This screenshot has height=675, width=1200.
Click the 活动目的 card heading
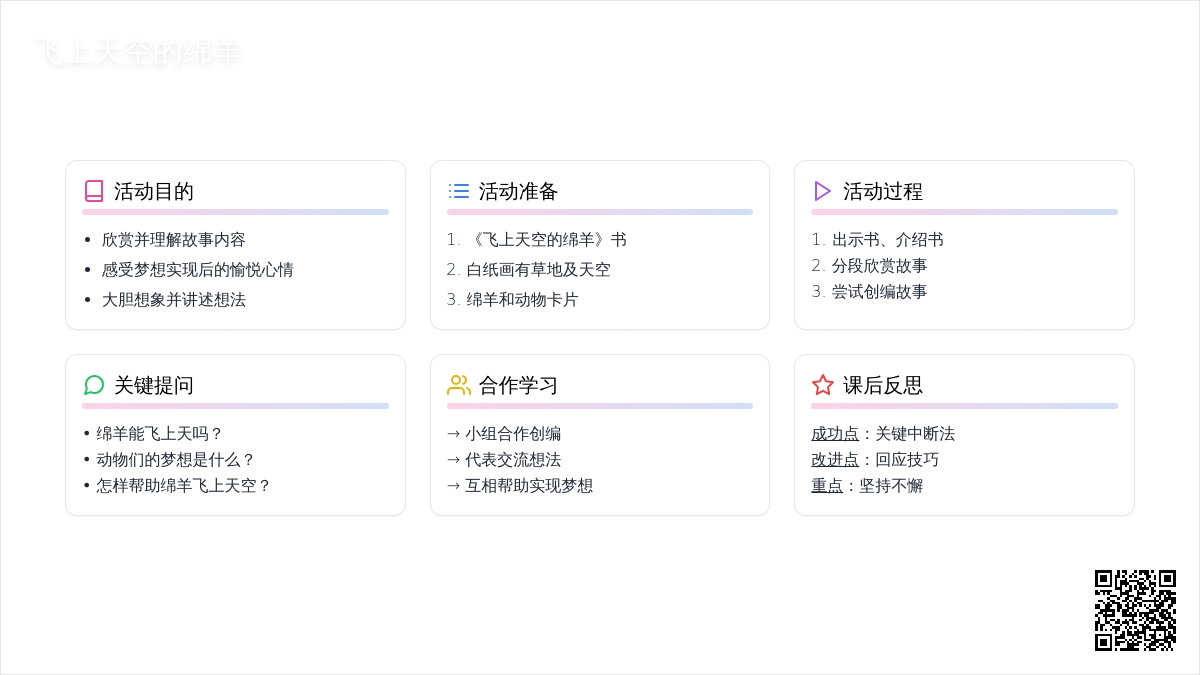click(x=154, y=191)
